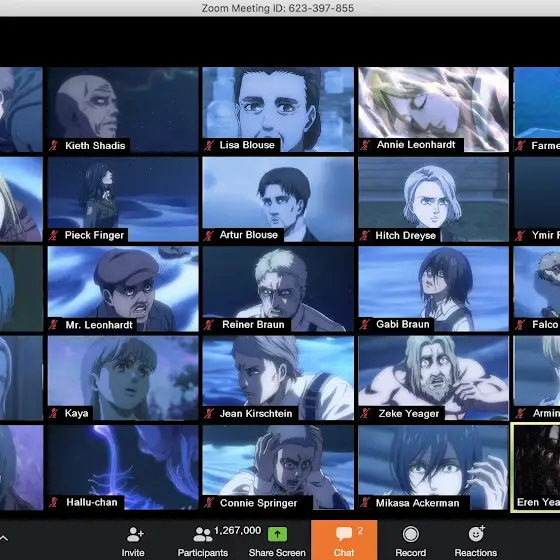Select the Lisa Blouse video tile
This screenshot has height=560, width=560.
(278, 110)
